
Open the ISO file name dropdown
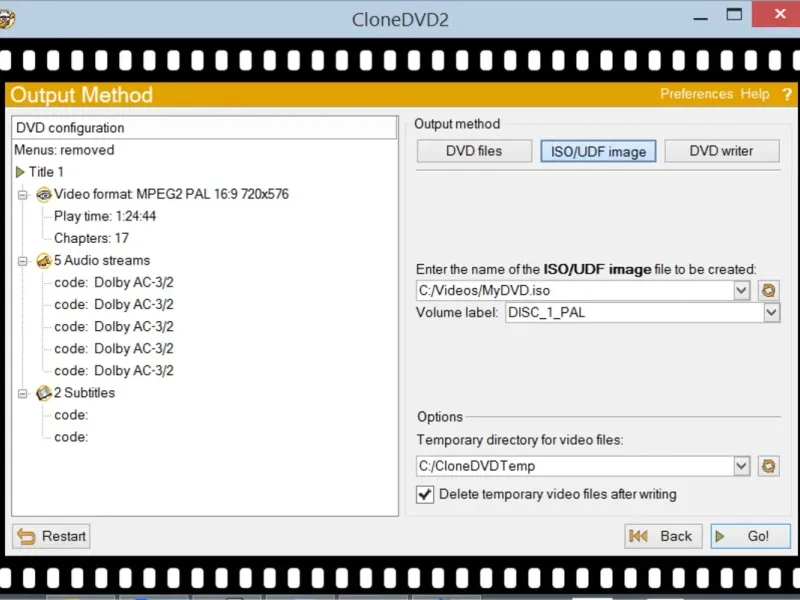click(742, 290)
